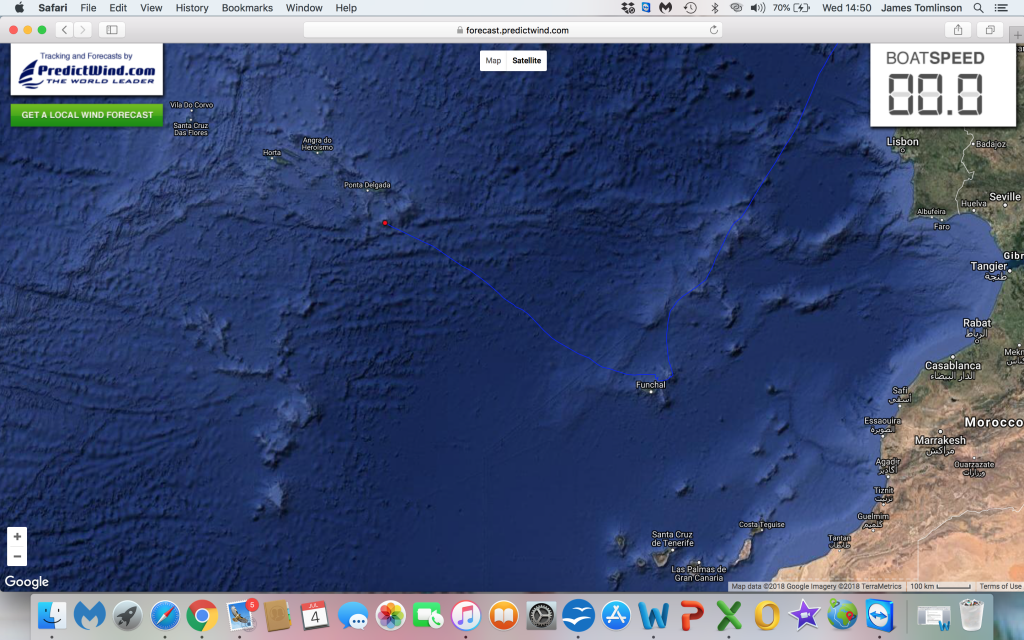
Task: Open the Trash in the Dock
Action: tap(971, 615)
